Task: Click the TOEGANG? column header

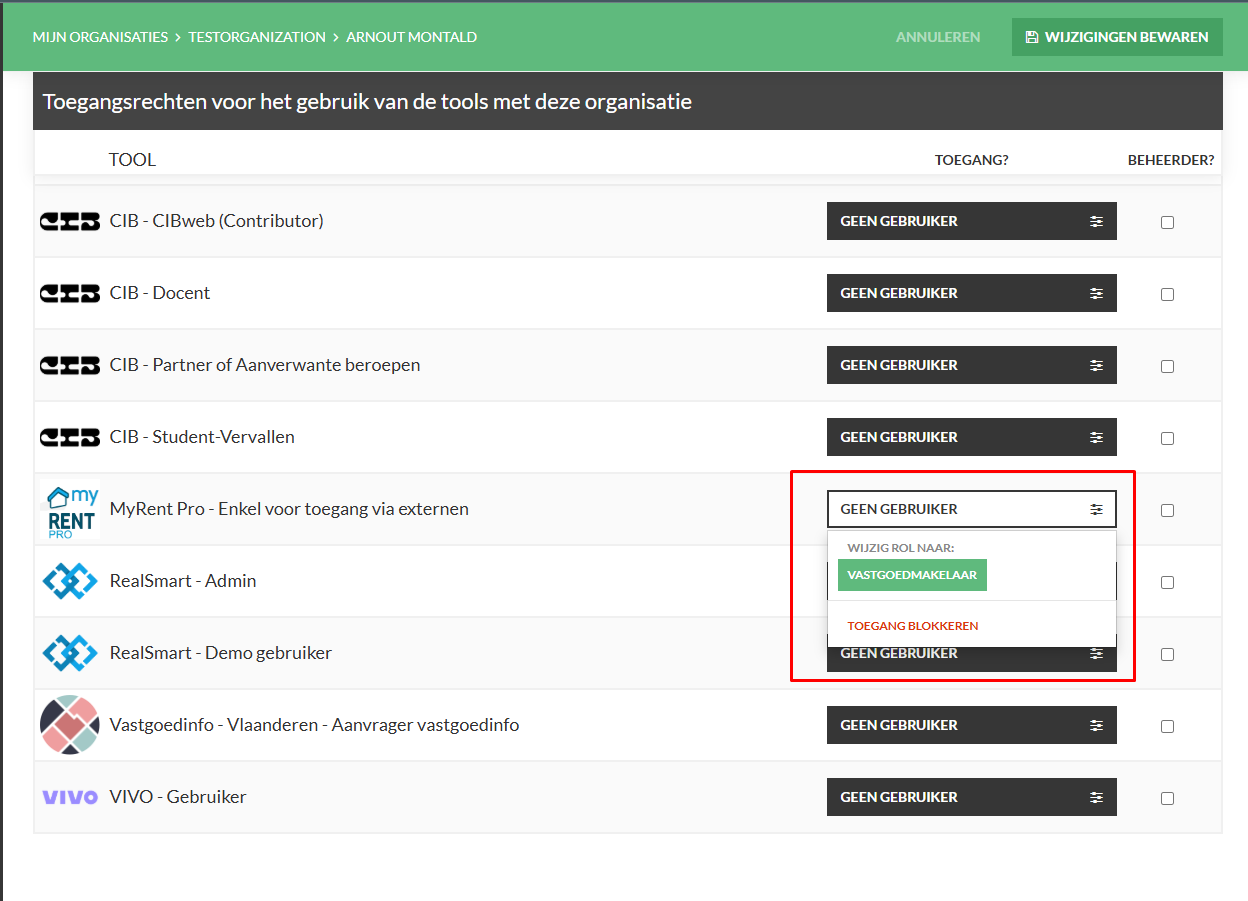Action: coord(972,160)
